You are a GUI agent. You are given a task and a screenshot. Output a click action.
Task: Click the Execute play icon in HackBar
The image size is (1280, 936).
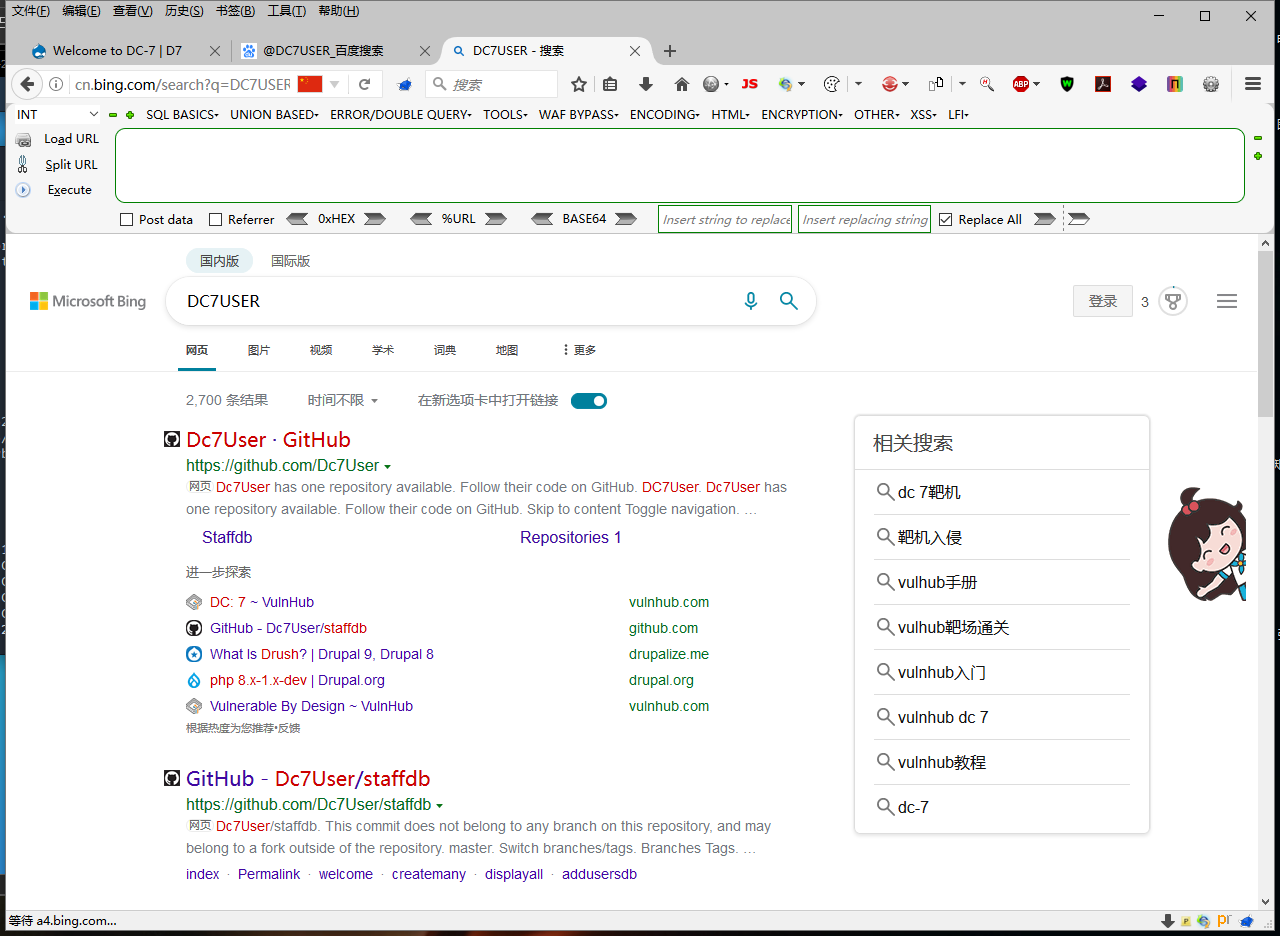23,190
